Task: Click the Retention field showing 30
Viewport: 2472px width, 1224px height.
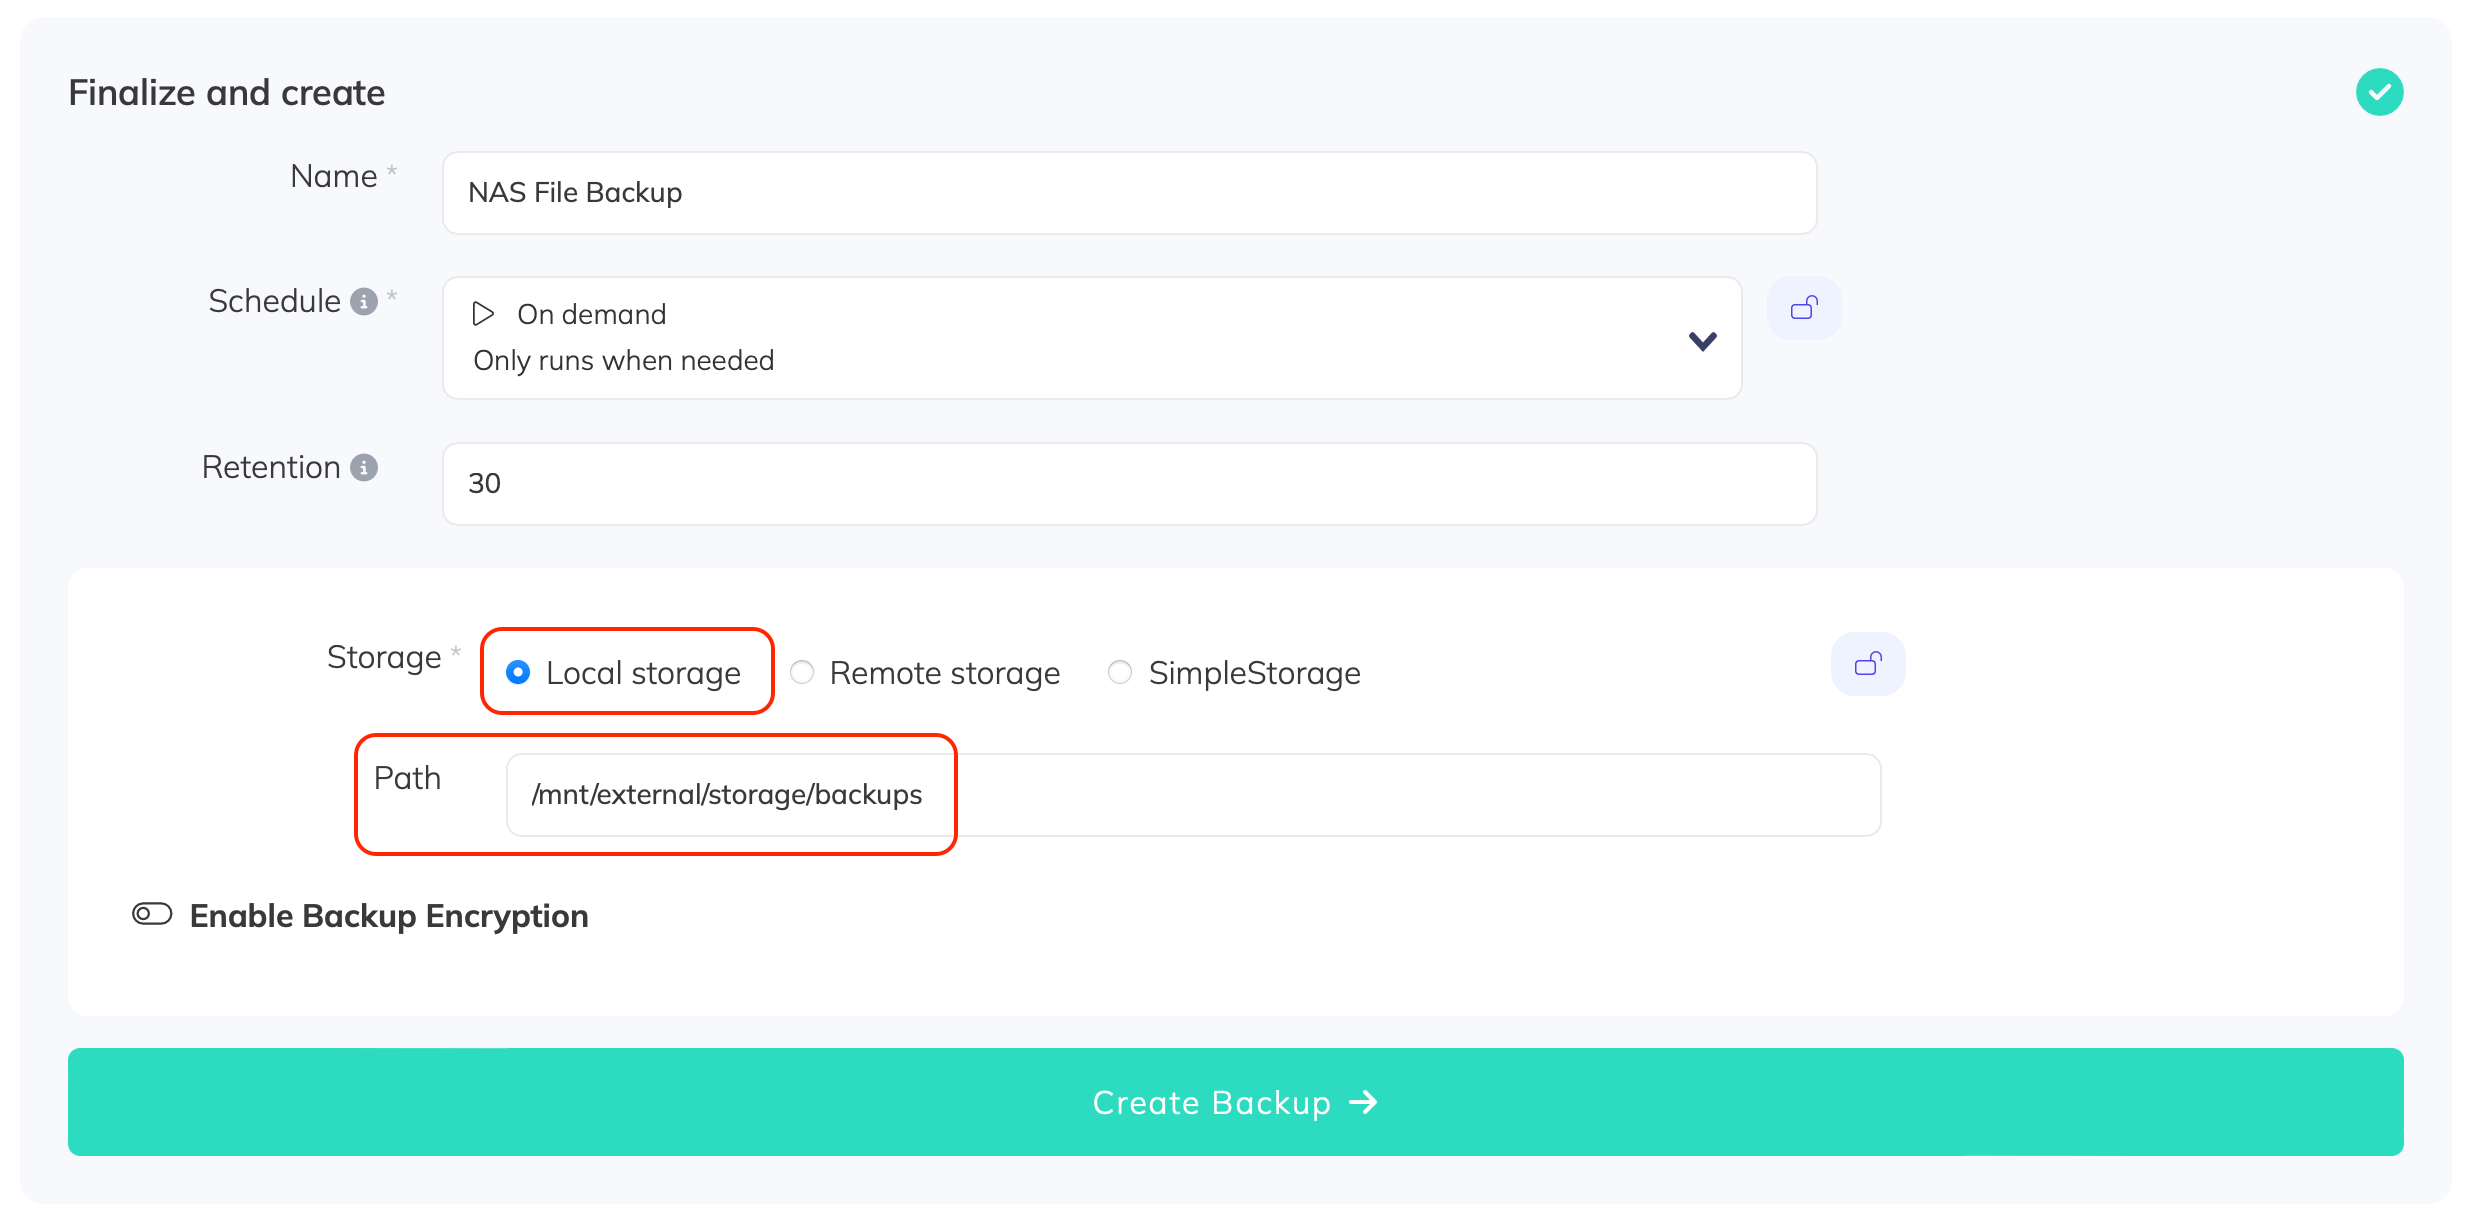Action: 1128,484
